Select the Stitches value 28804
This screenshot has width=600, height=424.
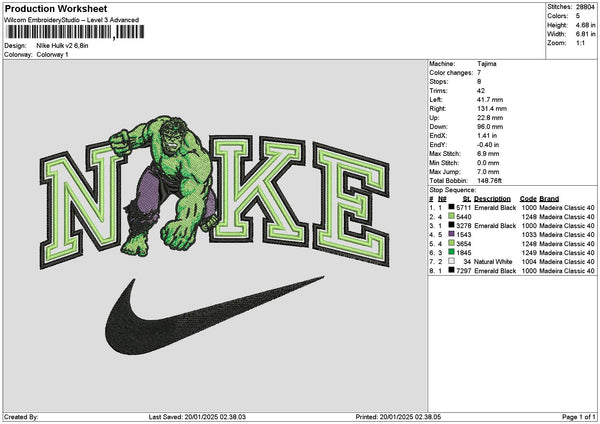click(585, 7)
